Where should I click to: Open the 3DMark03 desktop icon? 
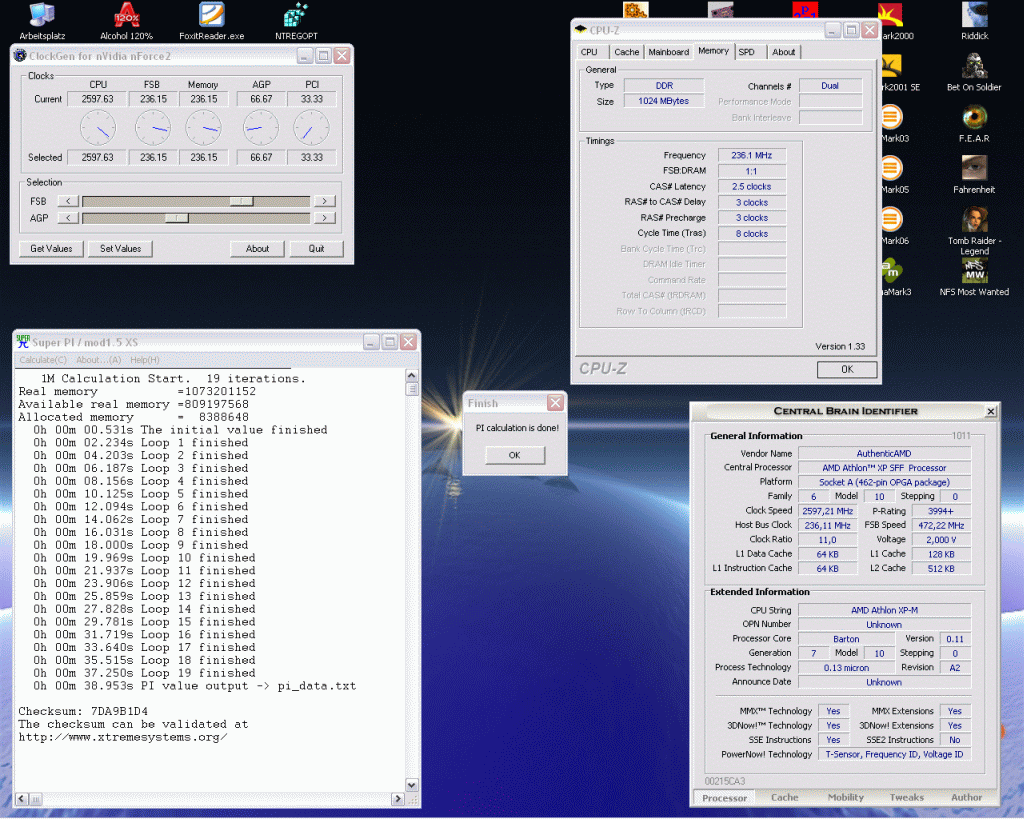[893, 123]
